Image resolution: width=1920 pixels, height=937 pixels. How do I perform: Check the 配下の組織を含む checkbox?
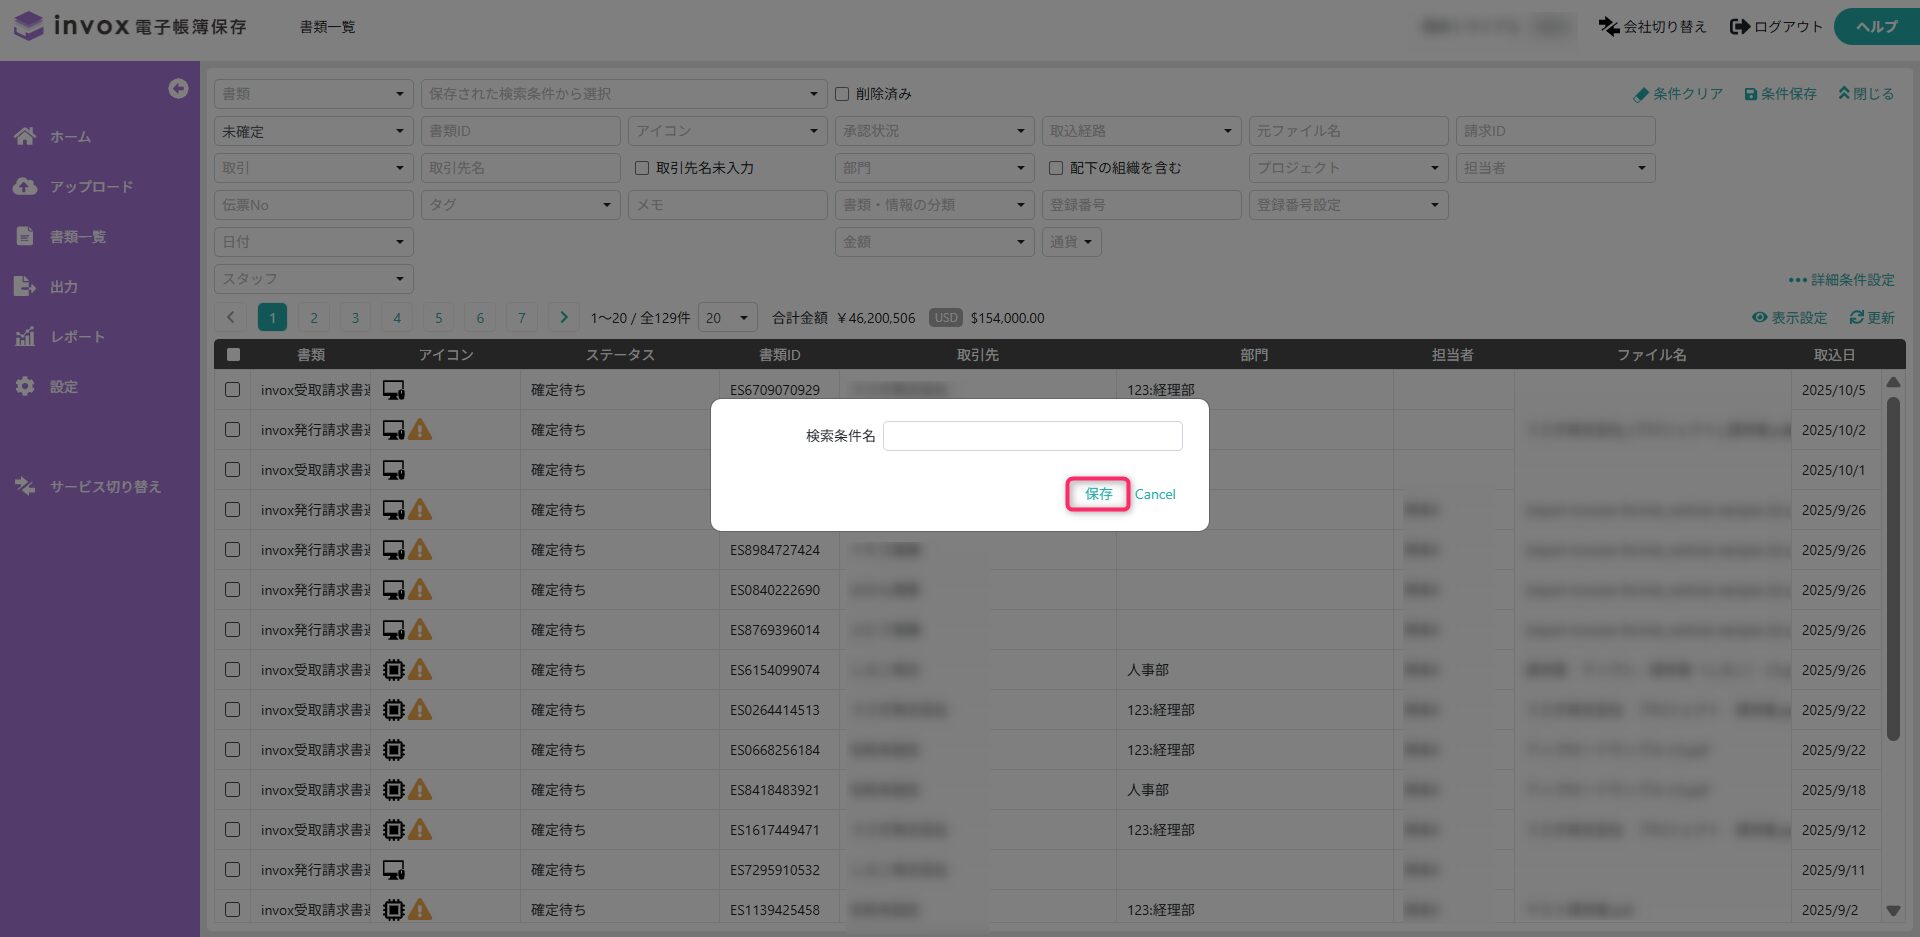pyautogui.click(x=1055, y=168)
